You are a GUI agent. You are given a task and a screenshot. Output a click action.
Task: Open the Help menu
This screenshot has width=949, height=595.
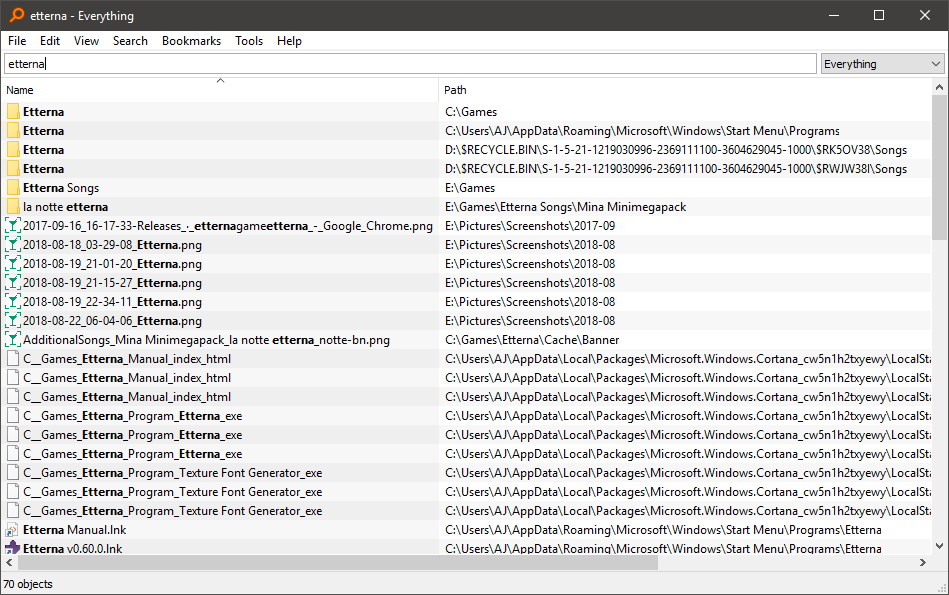(289, 41)
